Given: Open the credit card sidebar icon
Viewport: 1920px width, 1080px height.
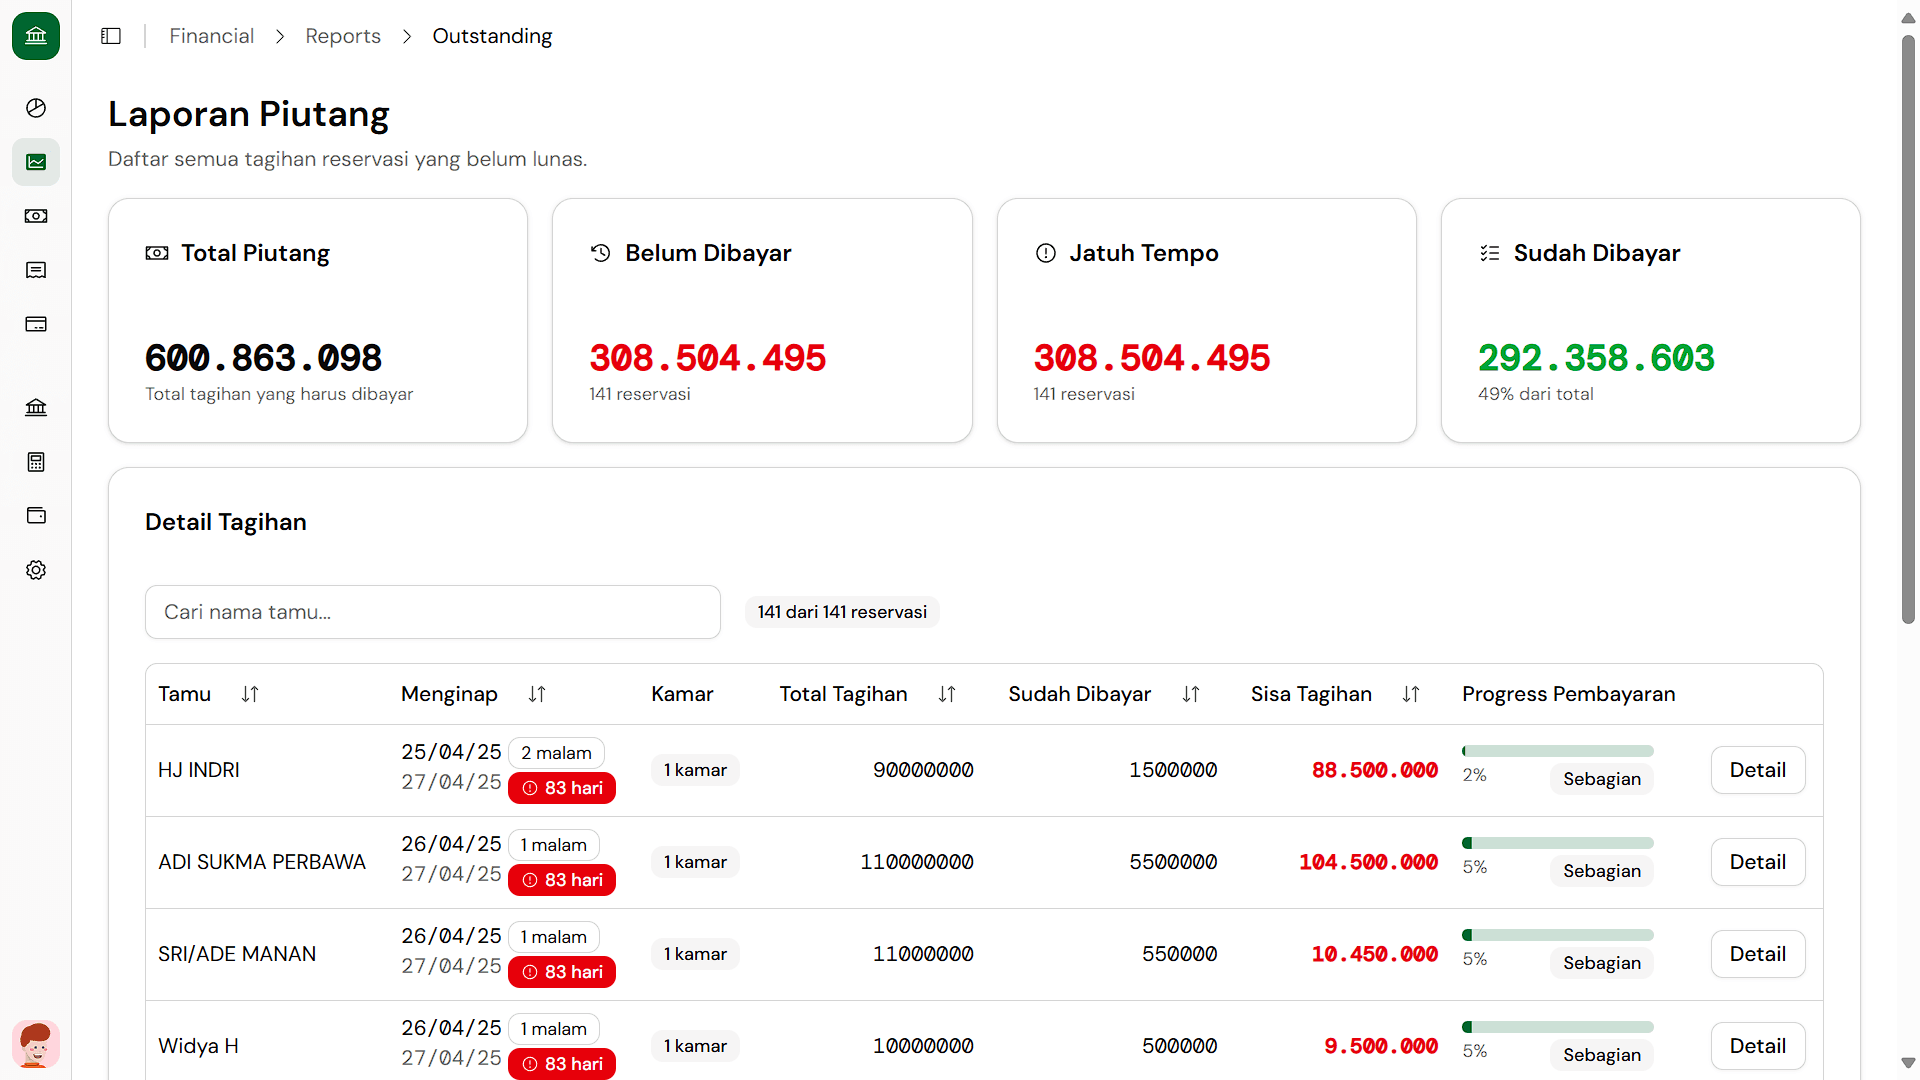Looking at the screenshot, I should [x=36, y=324].
